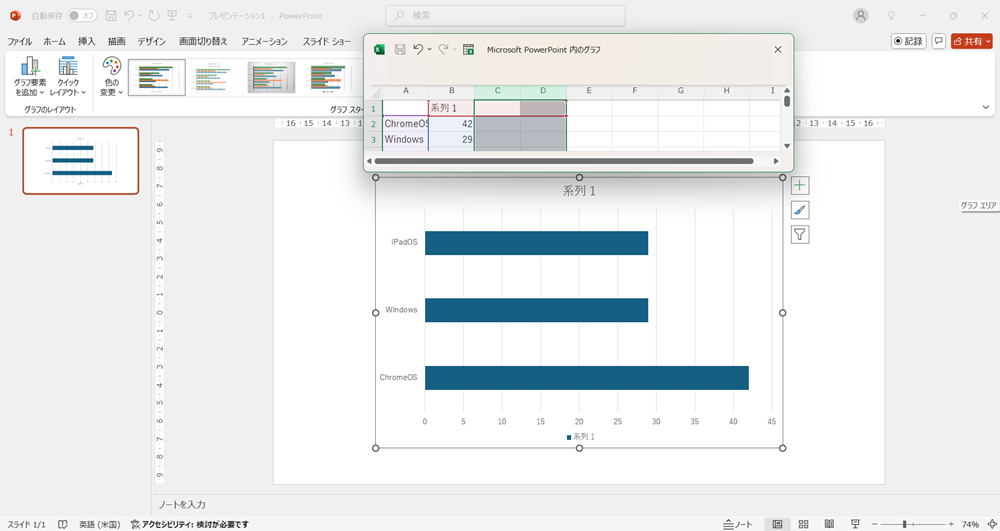This screenshot has width=1000, height=531.
Task: Click redo icon in chart data window
Action: 443,49
